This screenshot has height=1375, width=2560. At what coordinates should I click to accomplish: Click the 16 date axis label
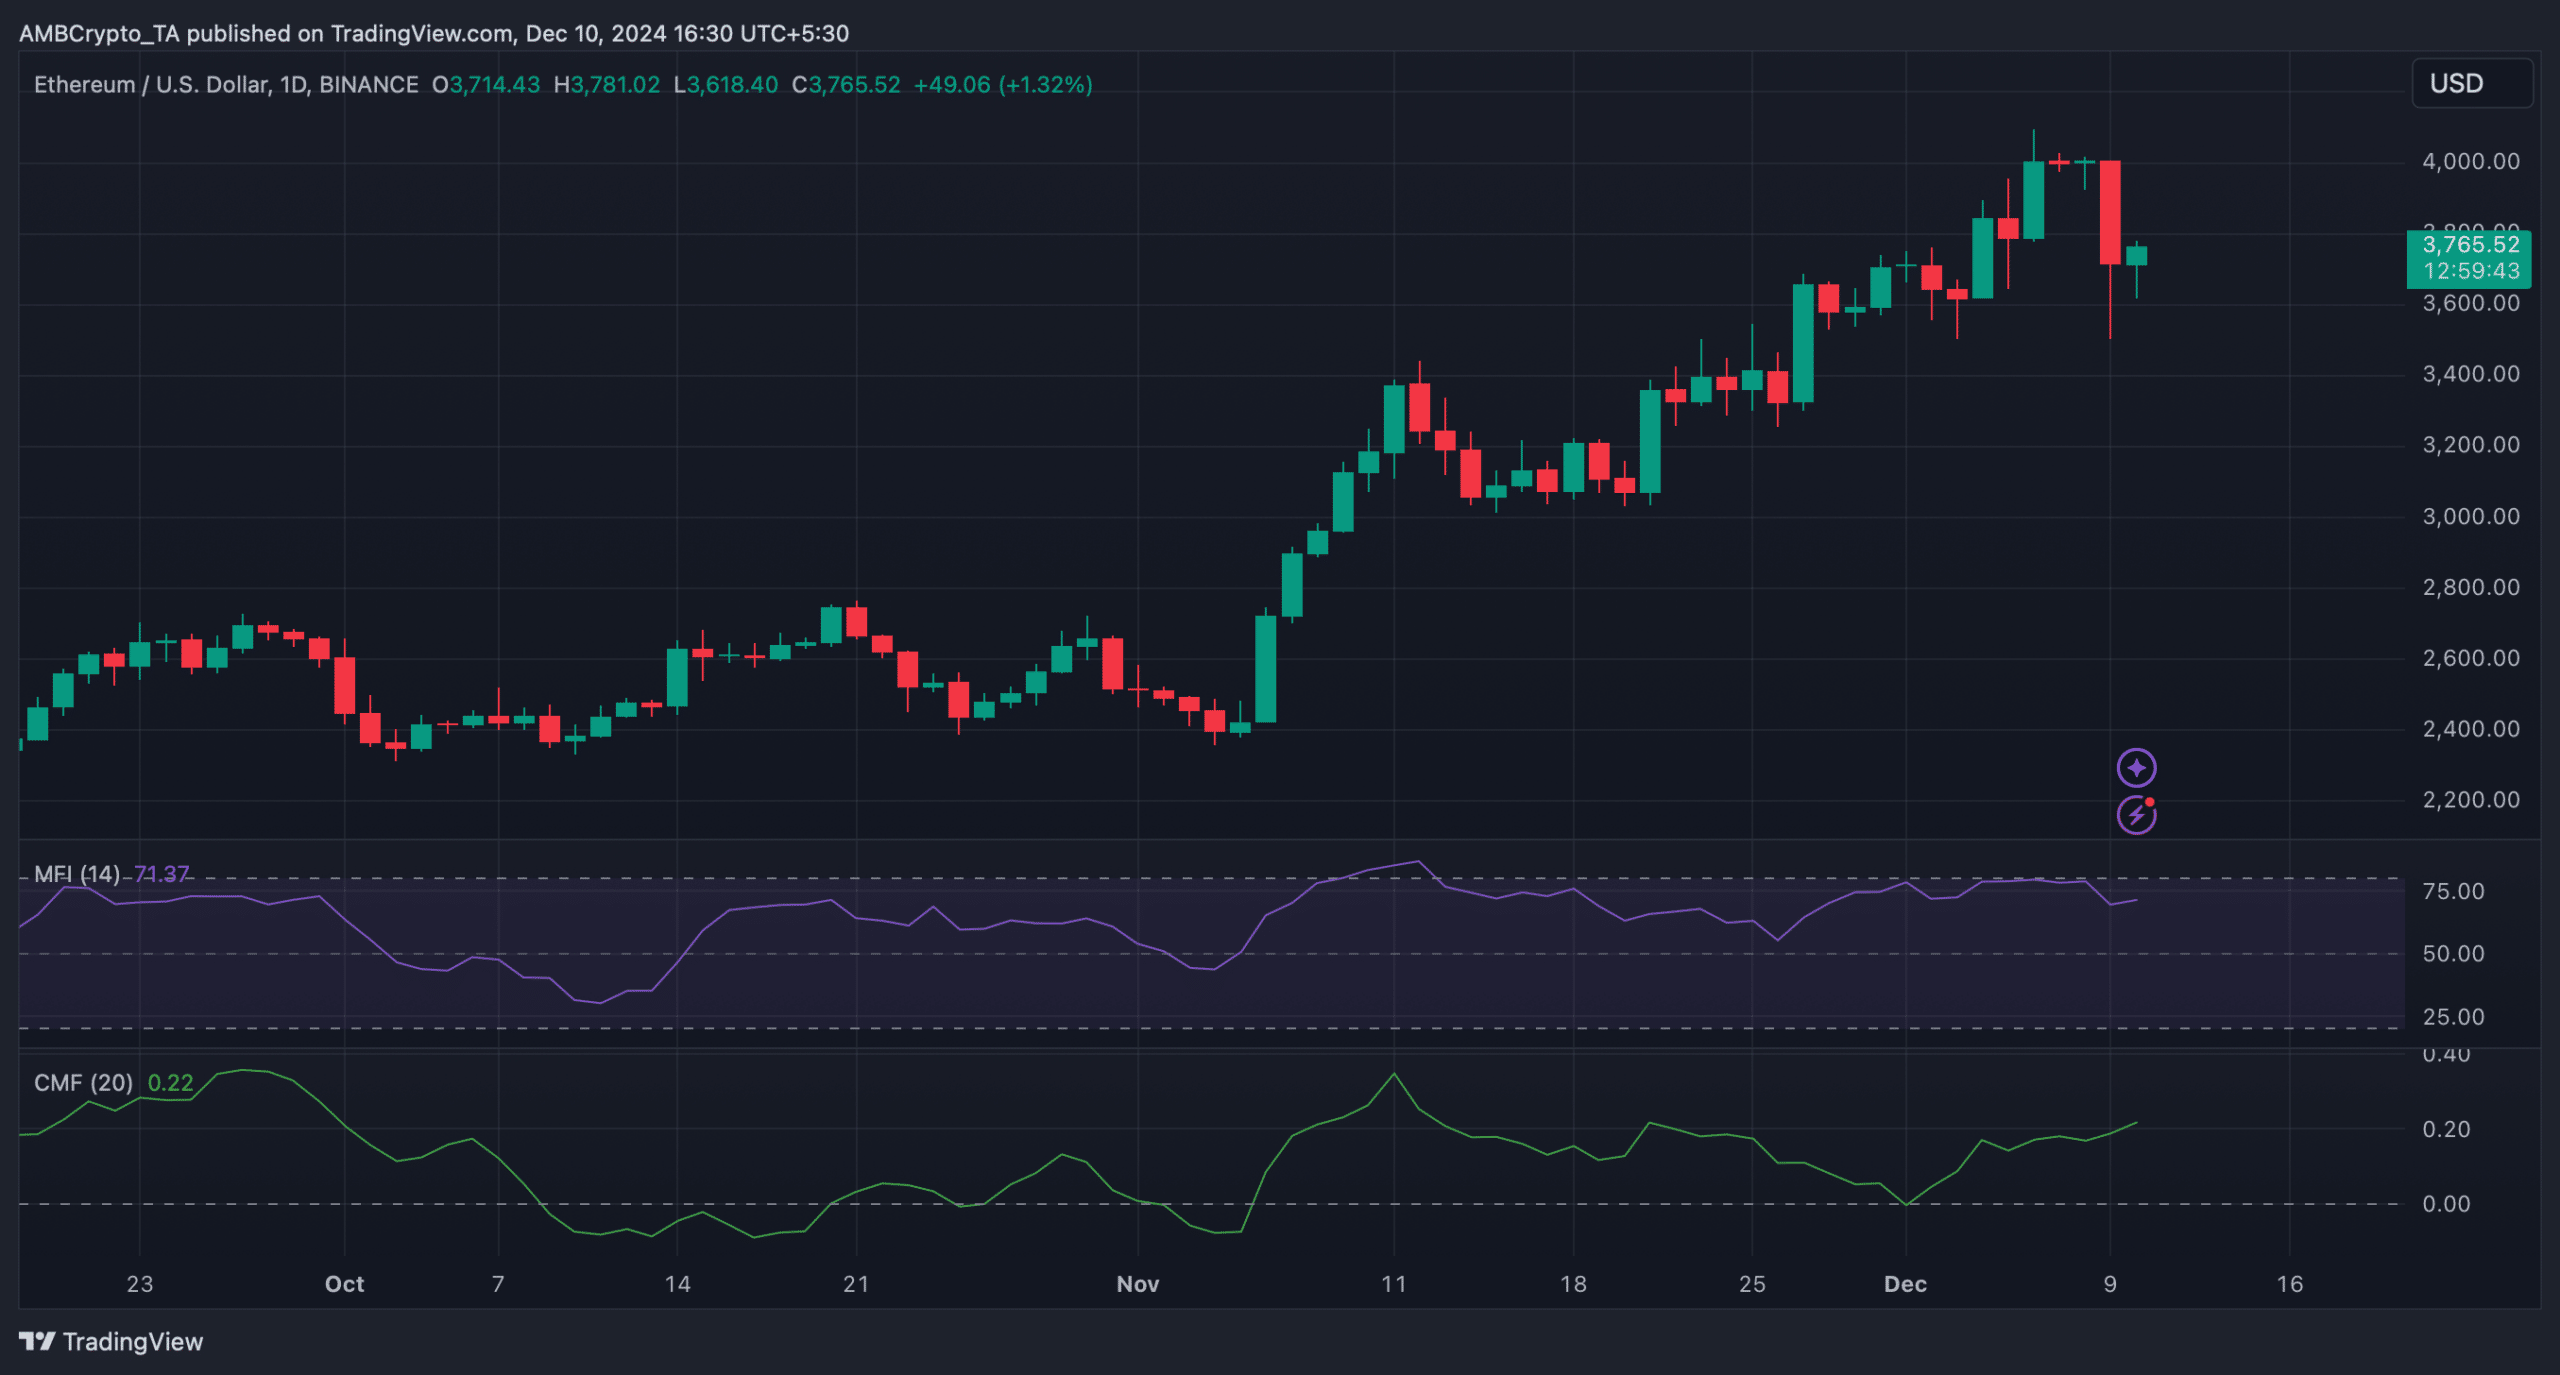(2290, 1284)
